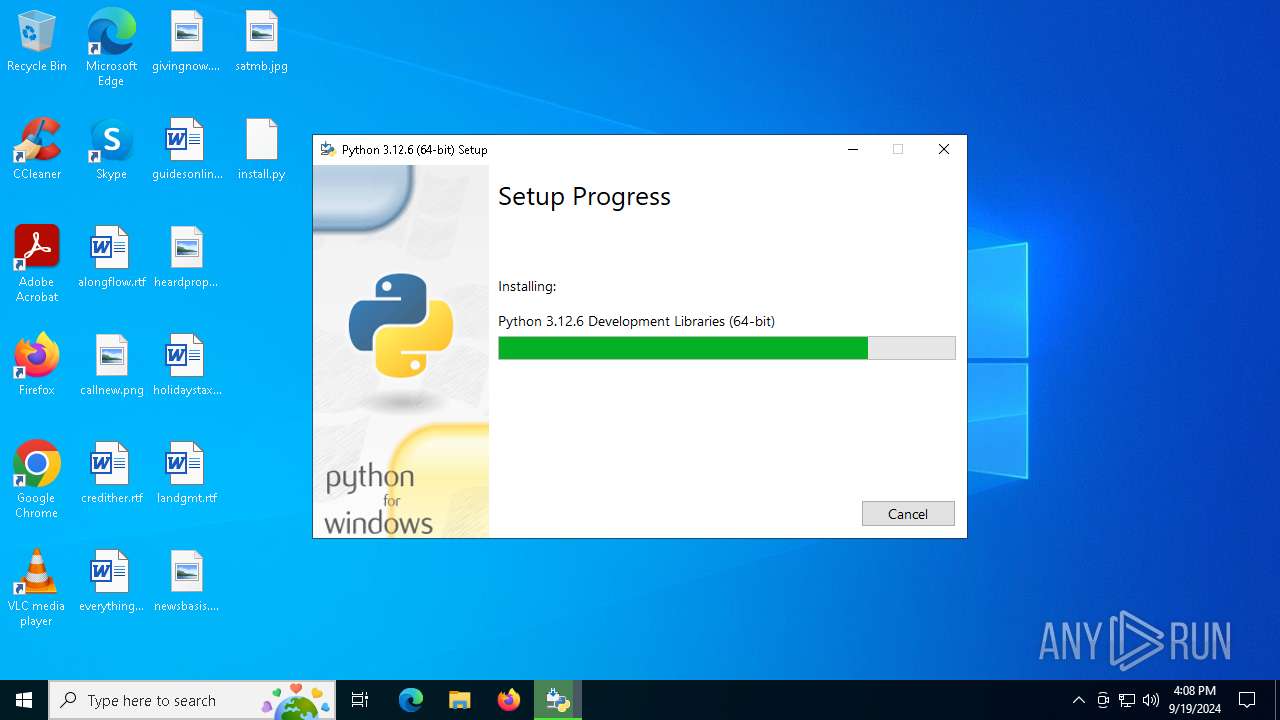Click the Python Setup title bar icon
This screenshot has width=1280, height=720.
click(327, 149)
